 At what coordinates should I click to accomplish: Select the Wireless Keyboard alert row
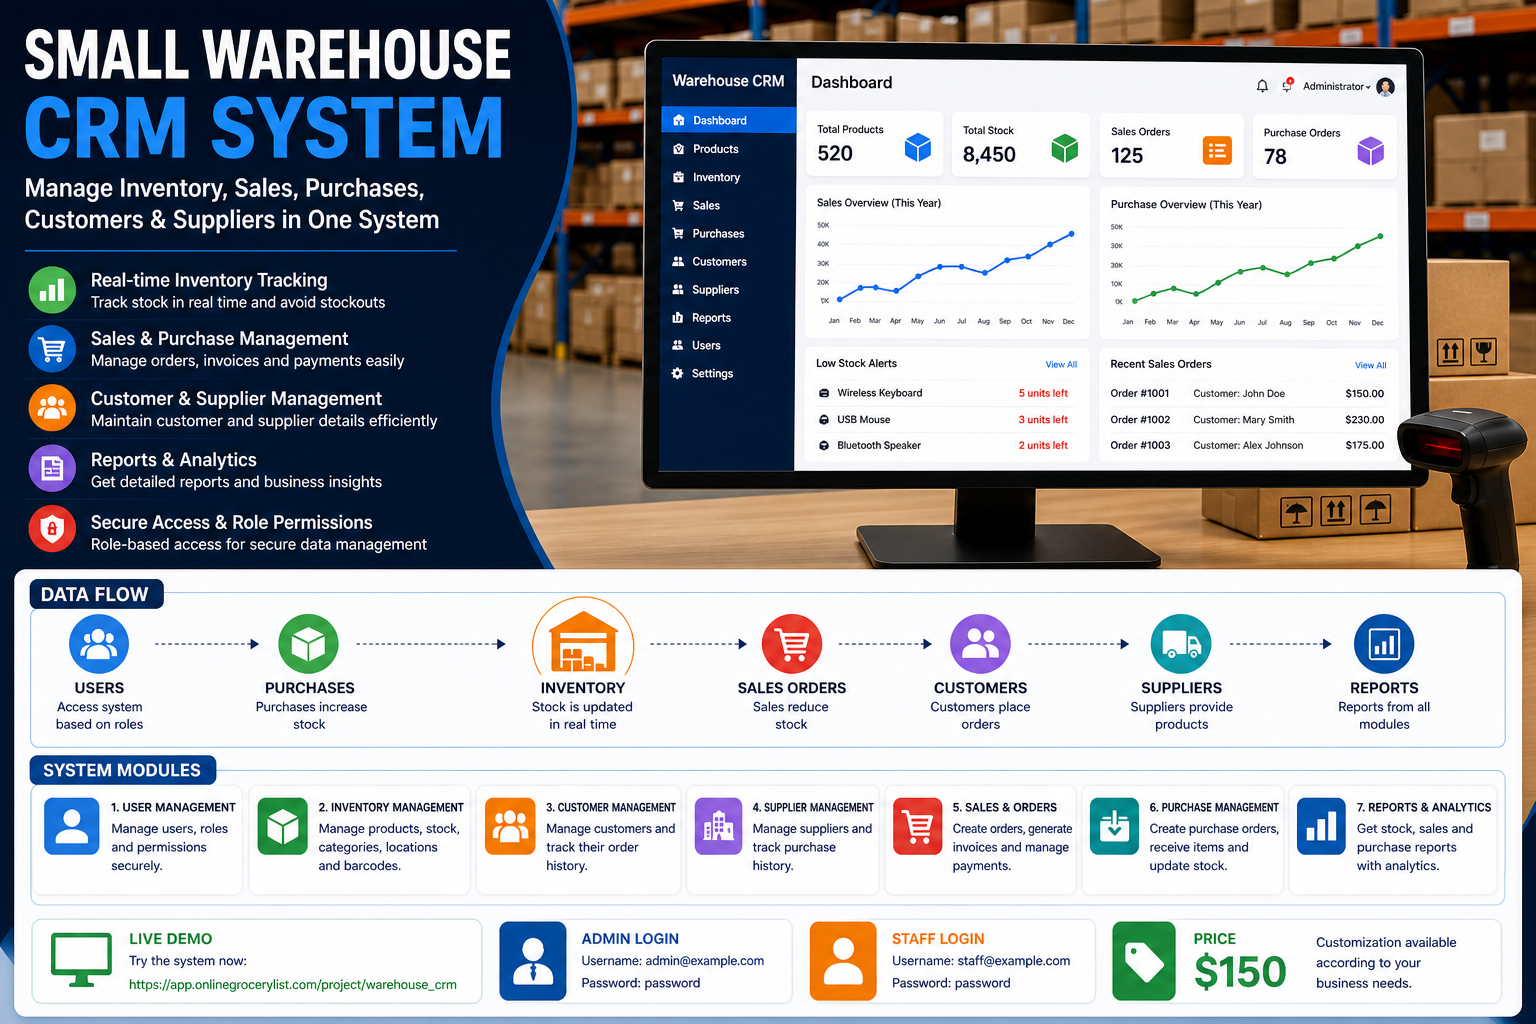(x=944, y=393)
